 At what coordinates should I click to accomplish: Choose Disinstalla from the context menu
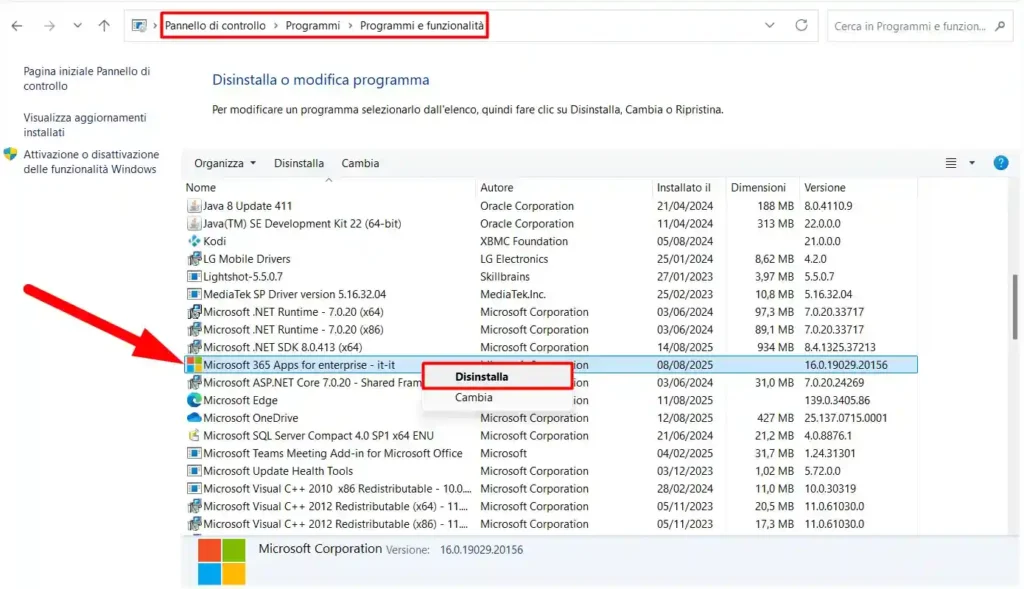pos(498,378)
